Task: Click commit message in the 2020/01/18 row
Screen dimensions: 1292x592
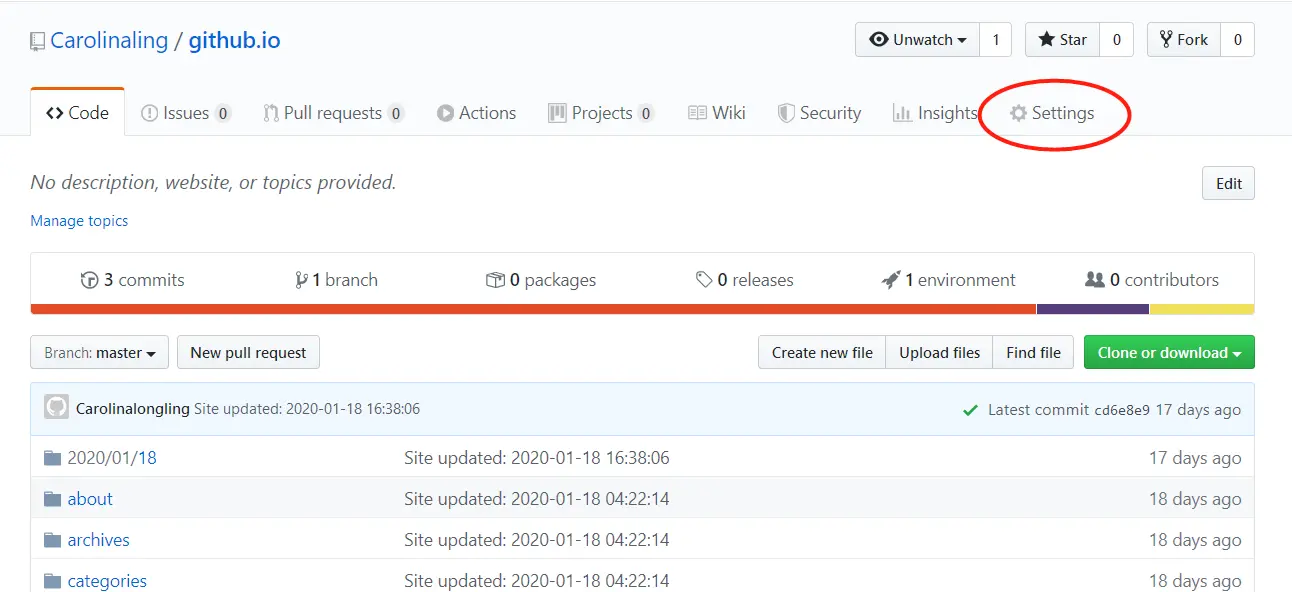Action: coord(537,458)
